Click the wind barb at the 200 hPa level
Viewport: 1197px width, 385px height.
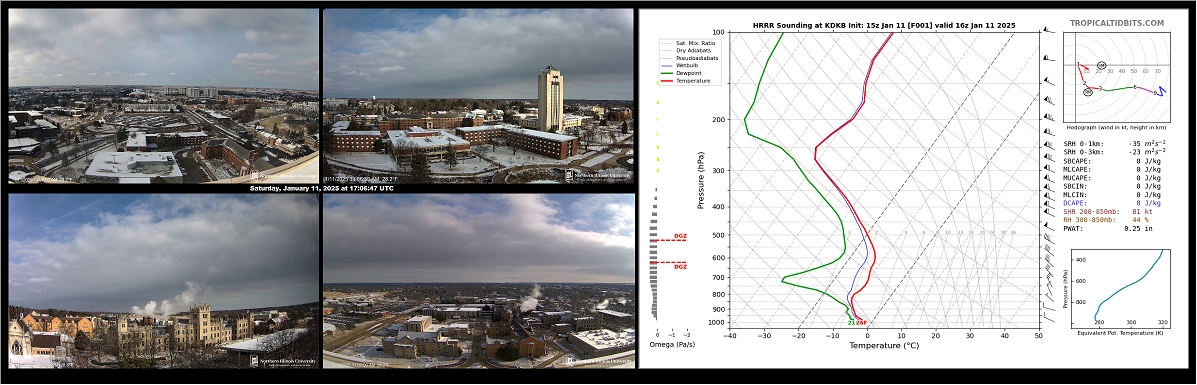point(1048,118)
